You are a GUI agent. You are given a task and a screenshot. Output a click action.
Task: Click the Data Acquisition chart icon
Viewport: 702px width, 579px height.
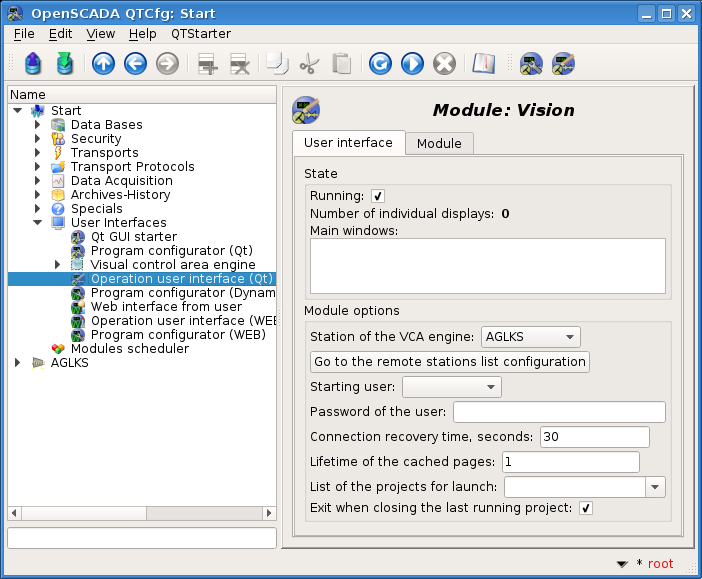(x=58, y=181)
